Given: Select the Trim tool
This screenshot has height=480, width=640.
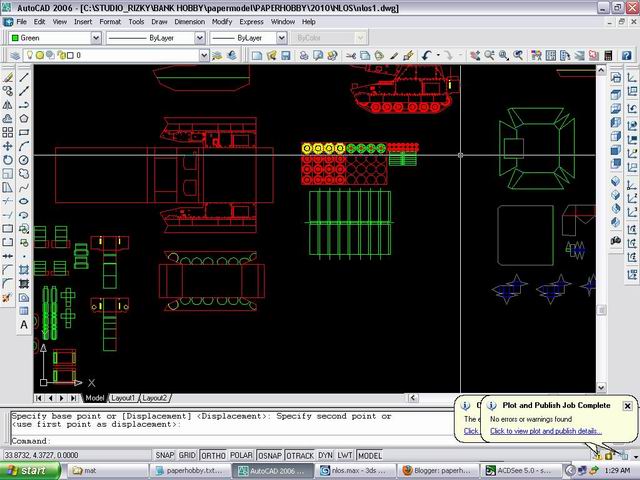Looking at the screenshot, I should pos(8,201).
